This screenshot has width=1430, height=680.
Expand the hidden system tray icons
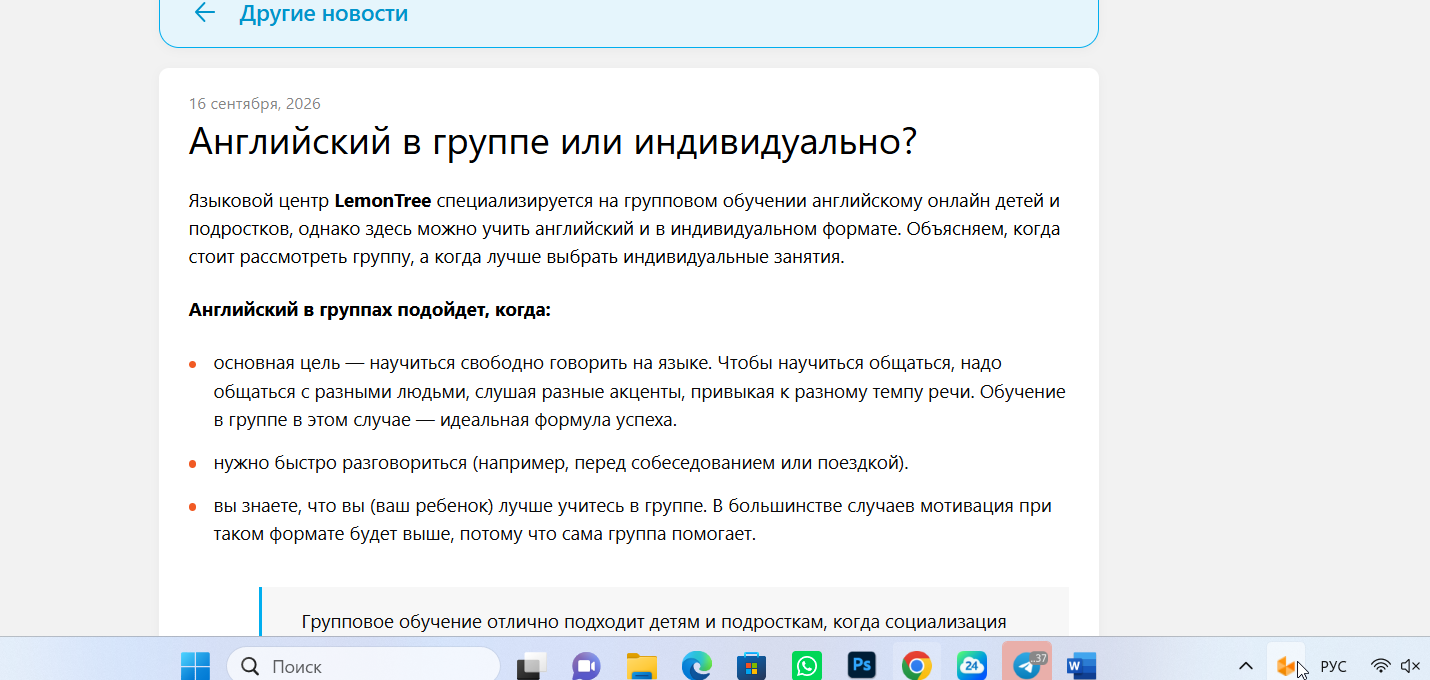tap(1246, 666)
